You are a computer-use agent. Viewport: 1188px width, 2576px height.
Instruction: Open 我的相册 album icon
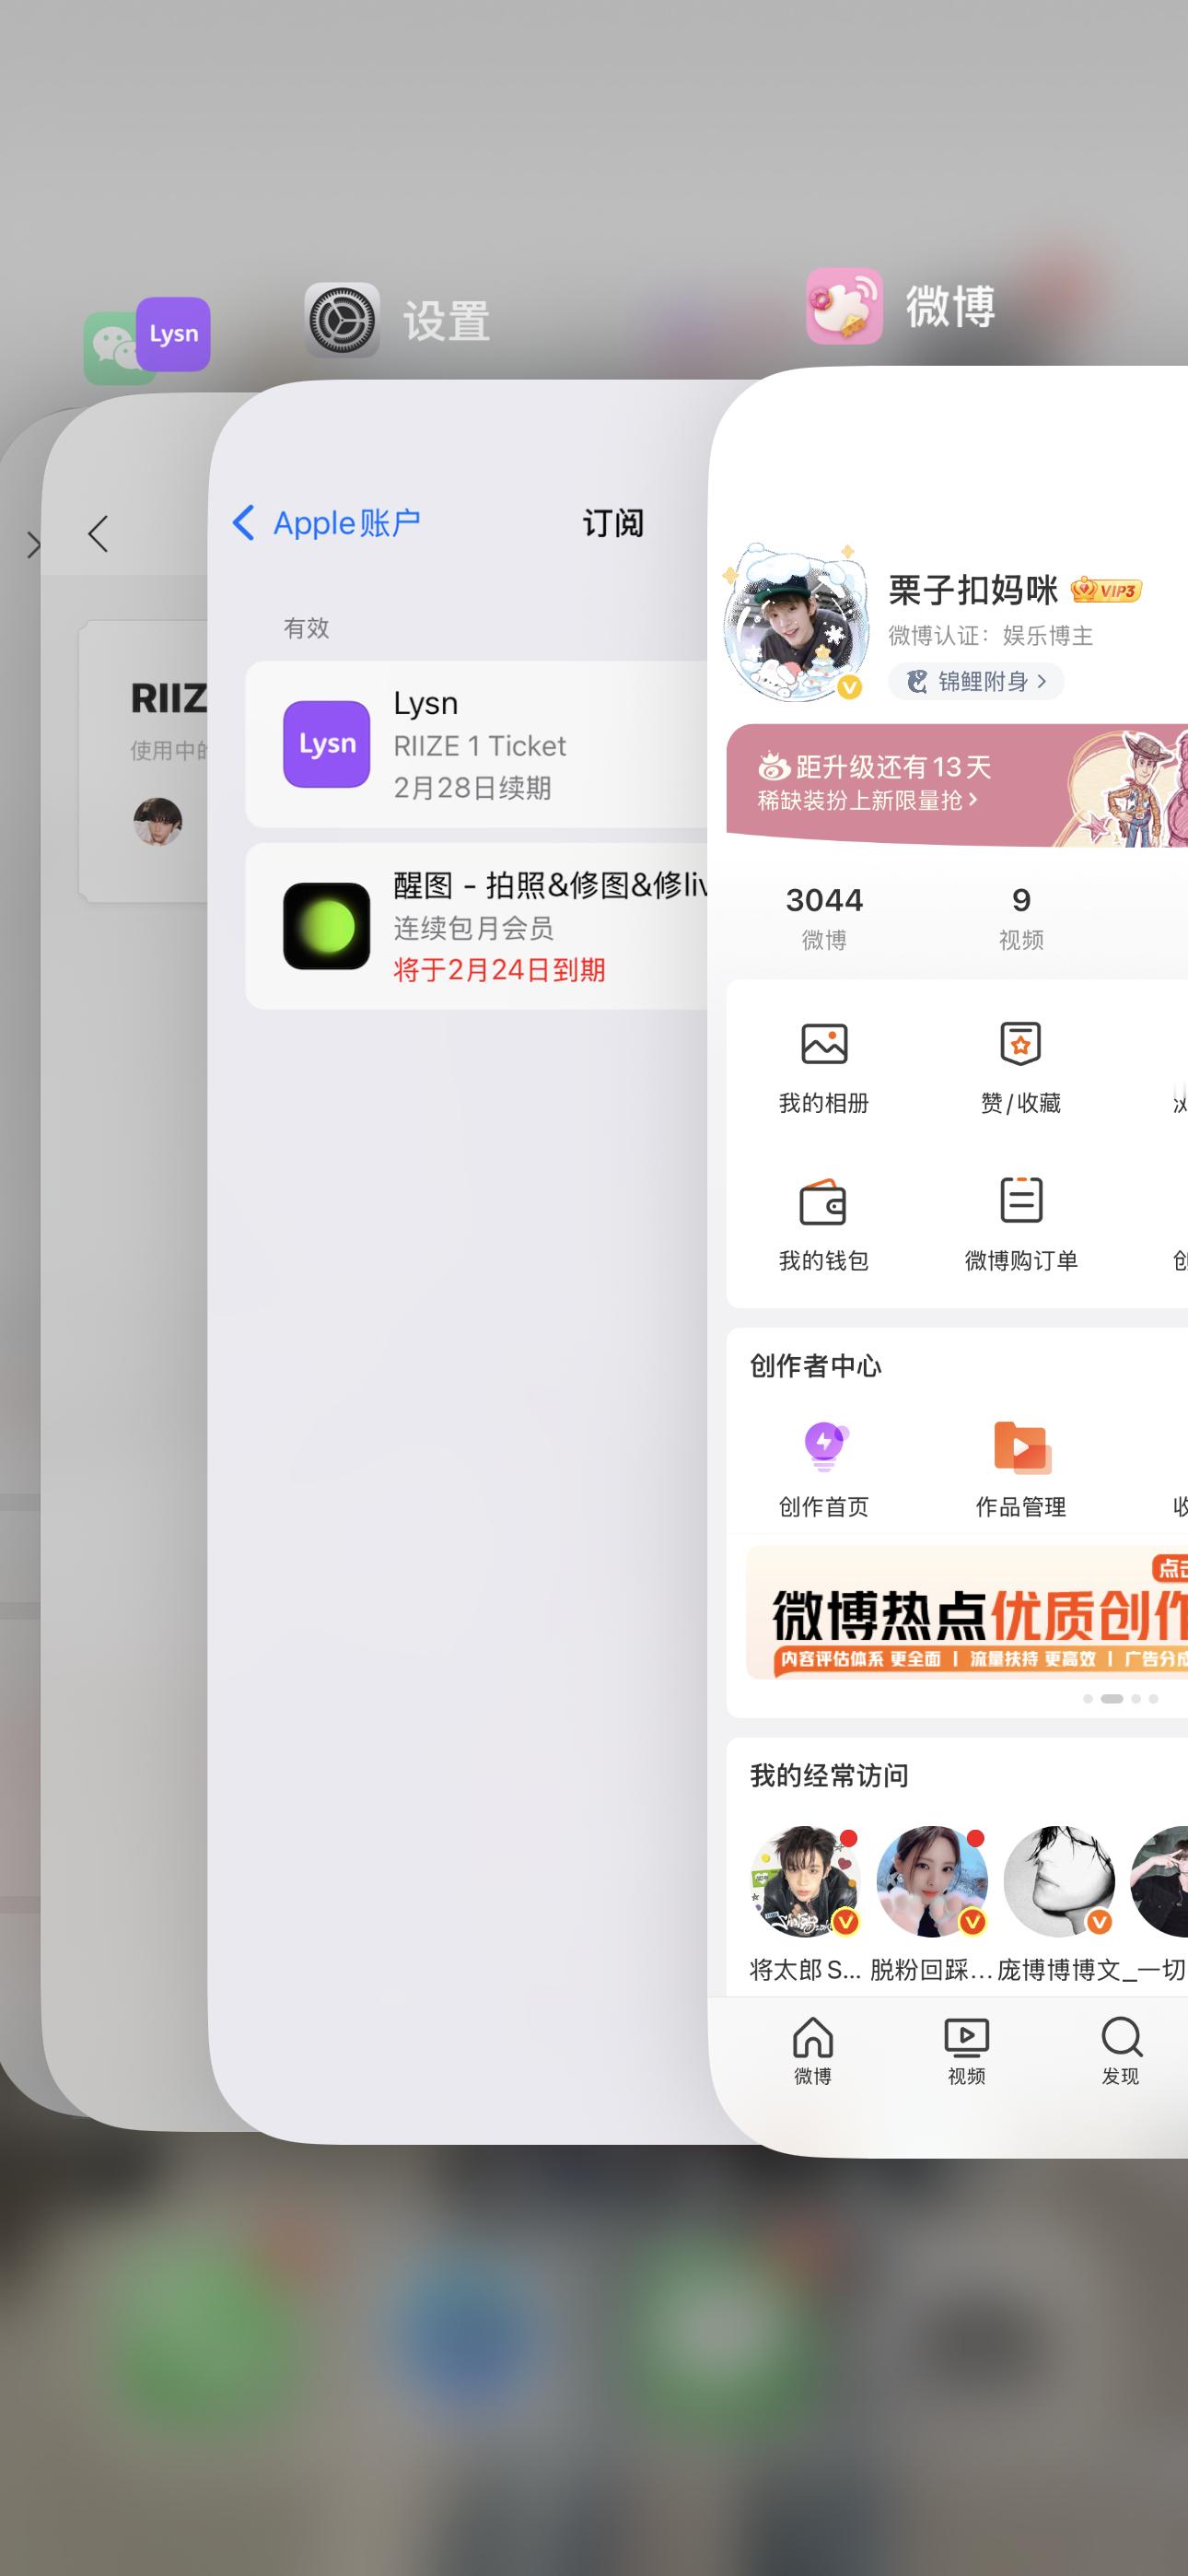pyautogui.click(x=824, y=1044)
